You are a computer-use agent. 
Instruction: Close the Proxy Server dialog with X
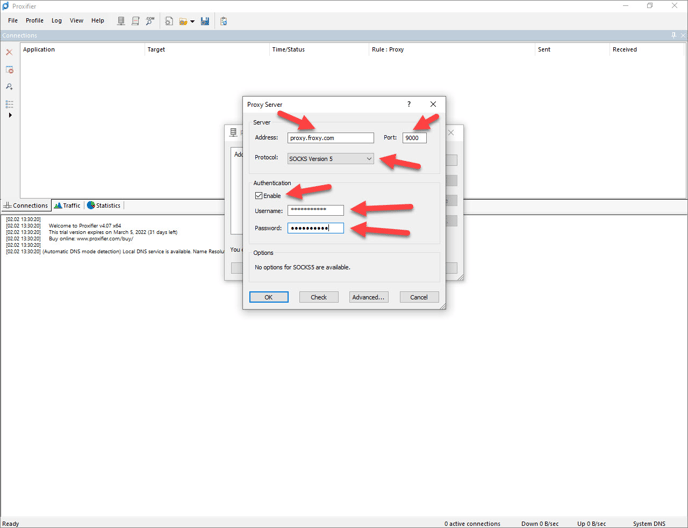point(433,104)
